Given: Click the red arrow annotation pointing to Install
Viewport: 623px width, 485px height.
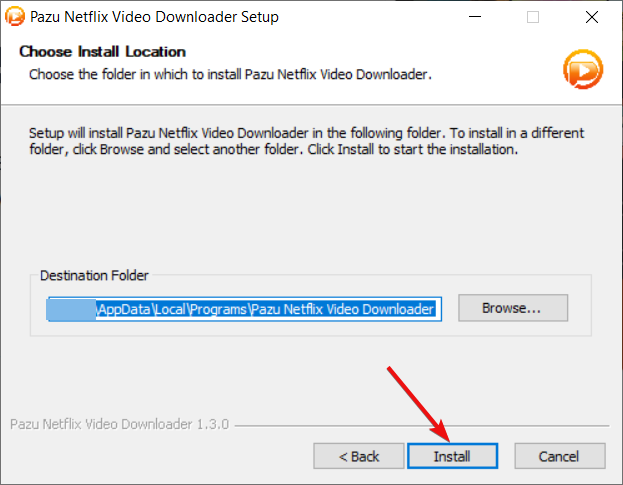Looking at the screenshot, I should point(419,404).
